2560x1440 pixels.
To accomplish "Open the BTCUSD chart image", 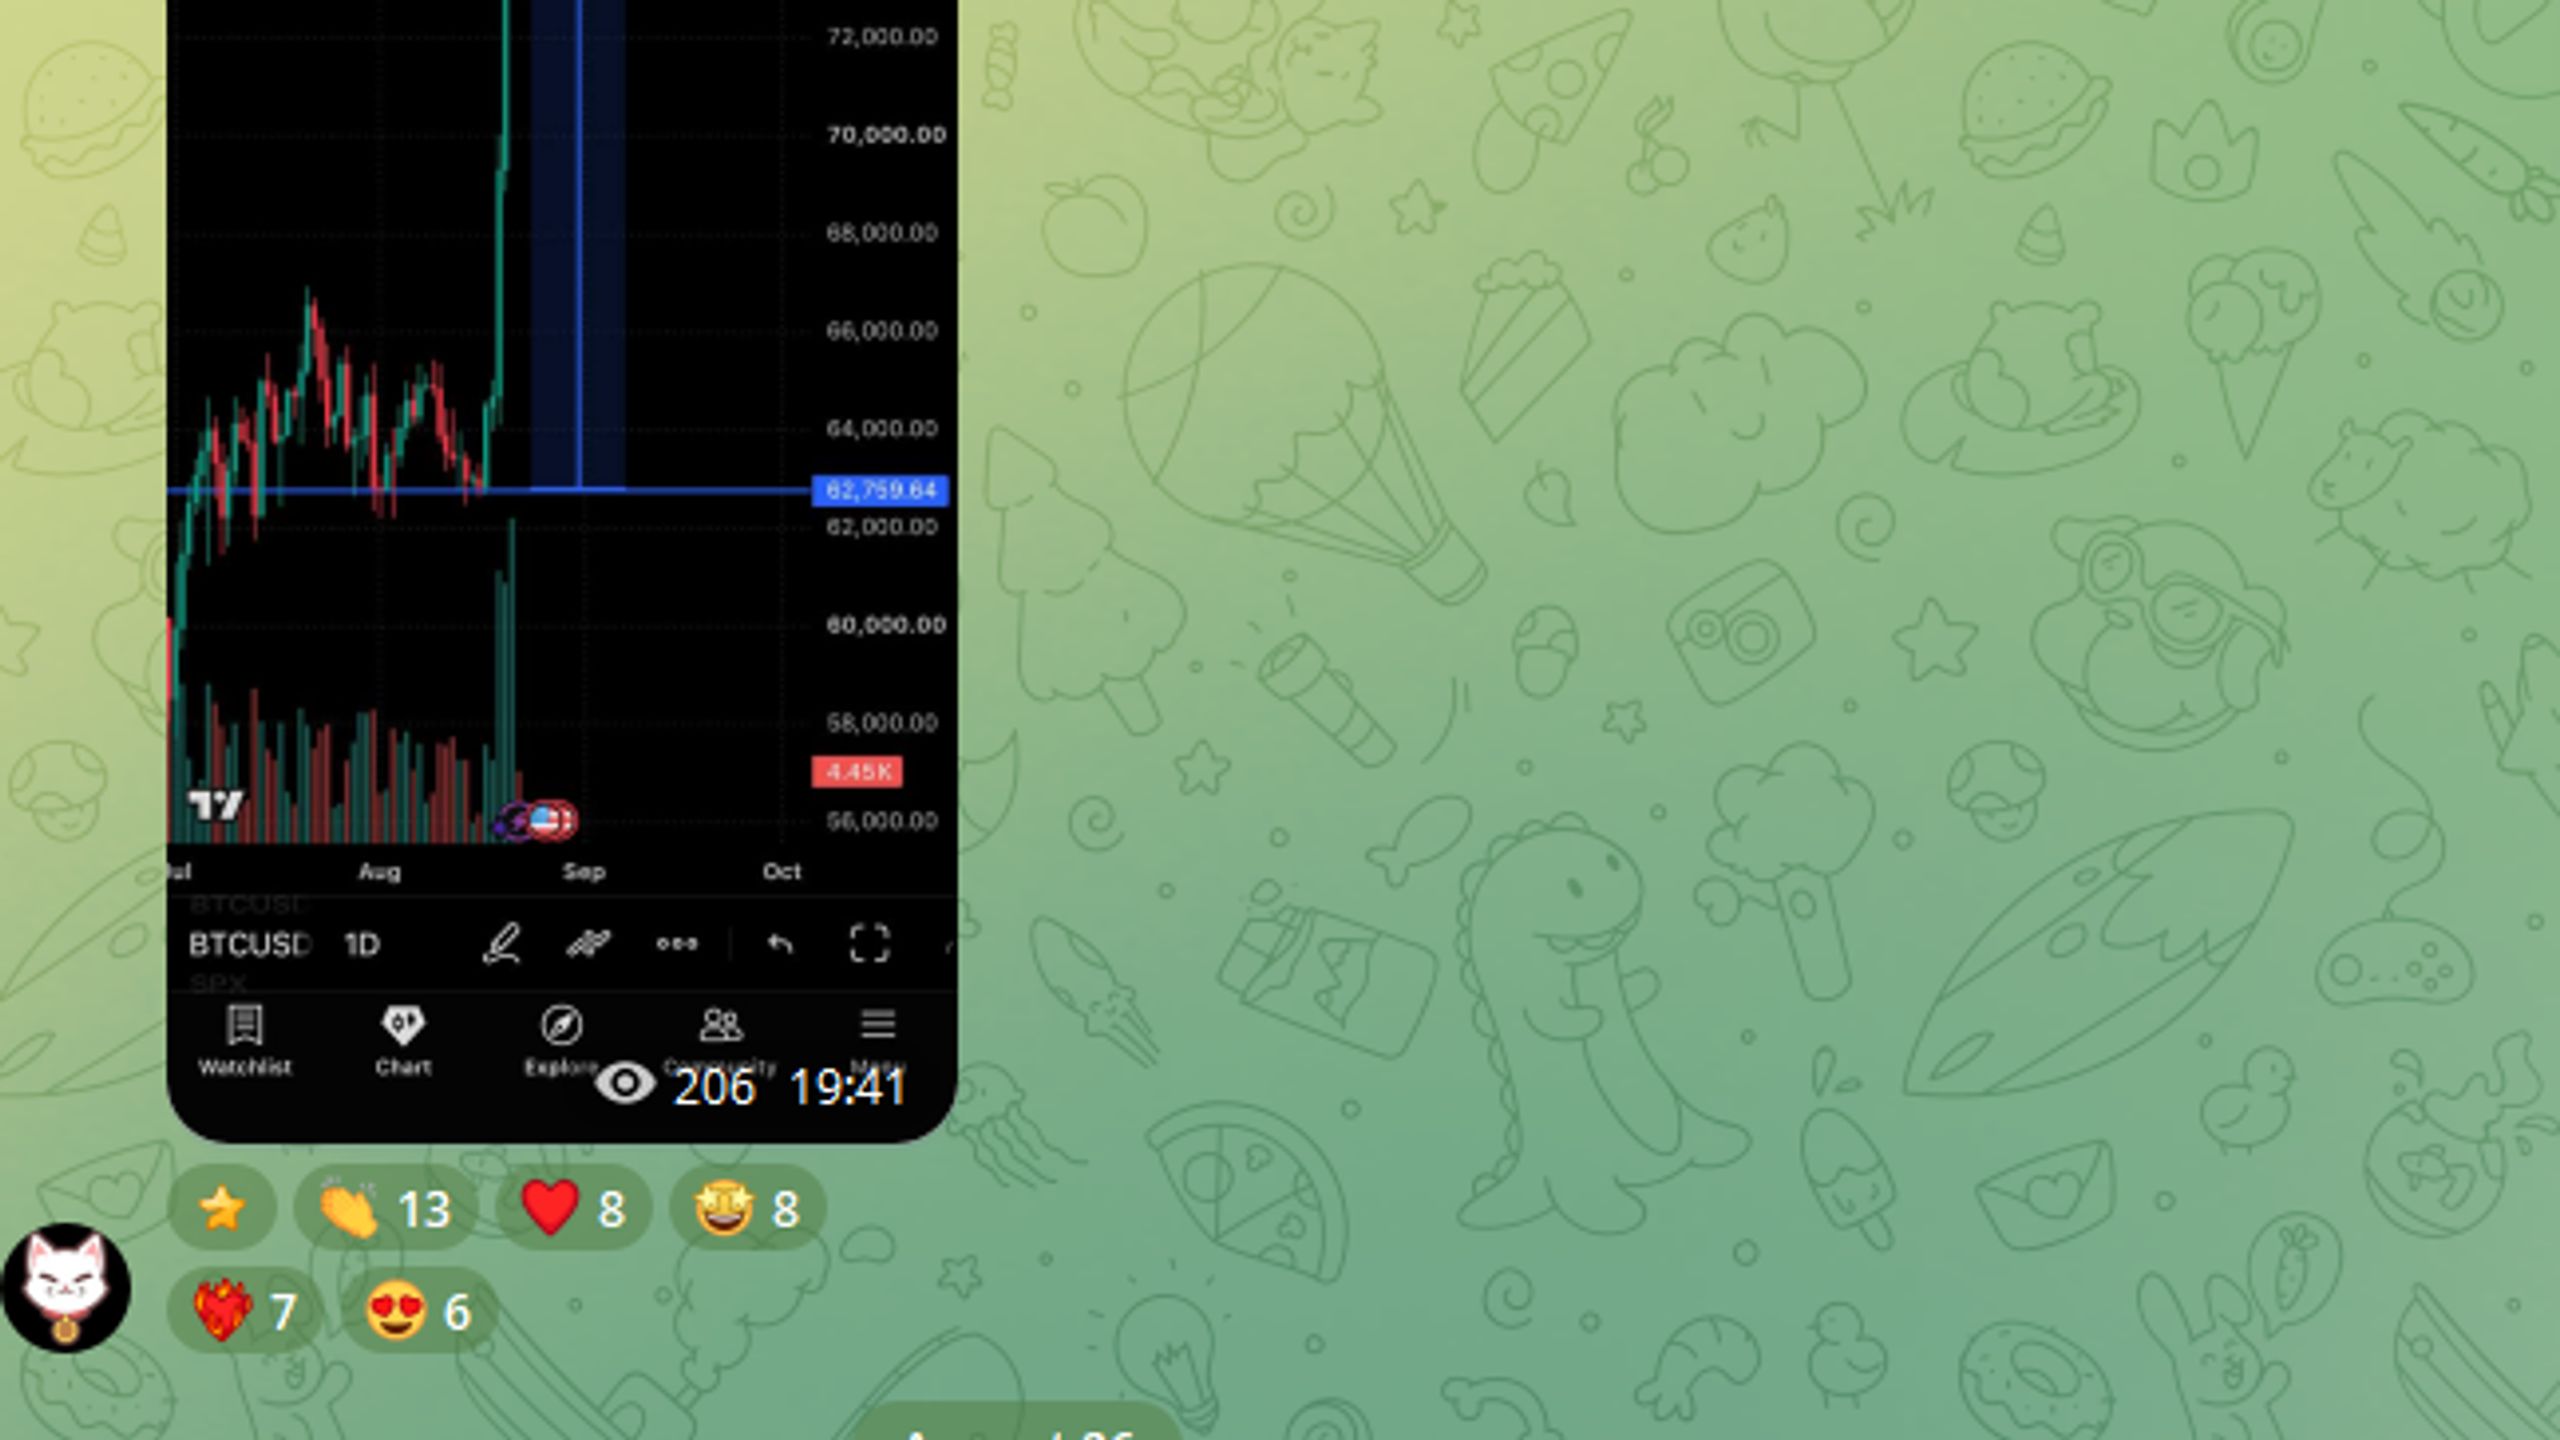I will pos(562,570).
